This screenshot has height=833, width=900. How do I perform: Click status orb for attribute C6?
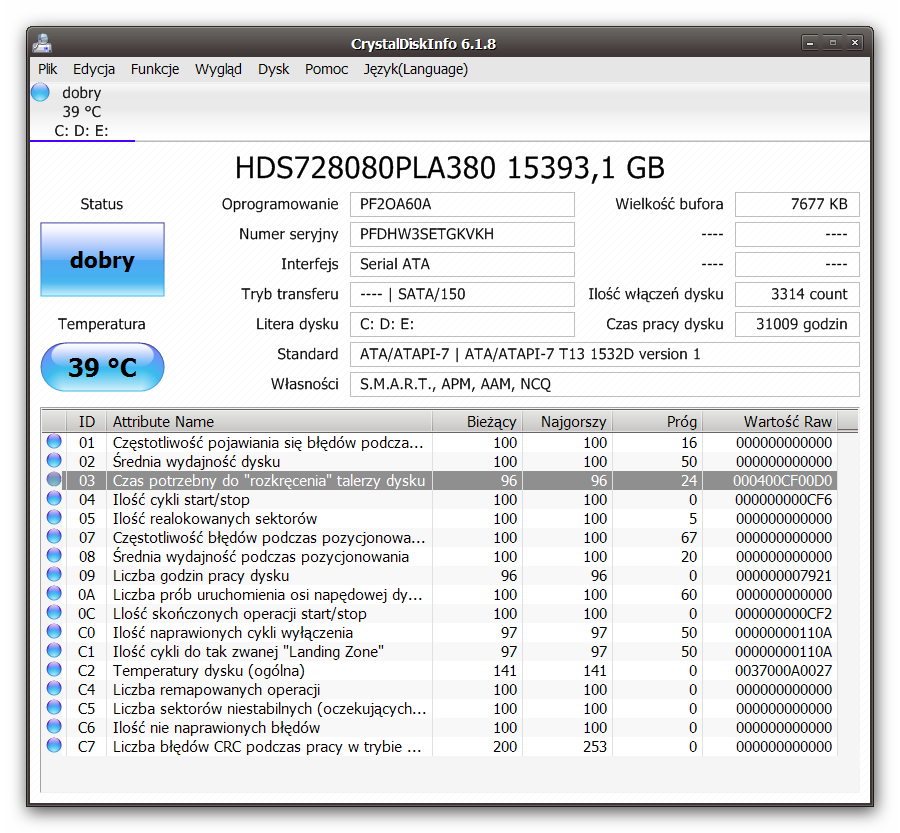tap(54, 726)
